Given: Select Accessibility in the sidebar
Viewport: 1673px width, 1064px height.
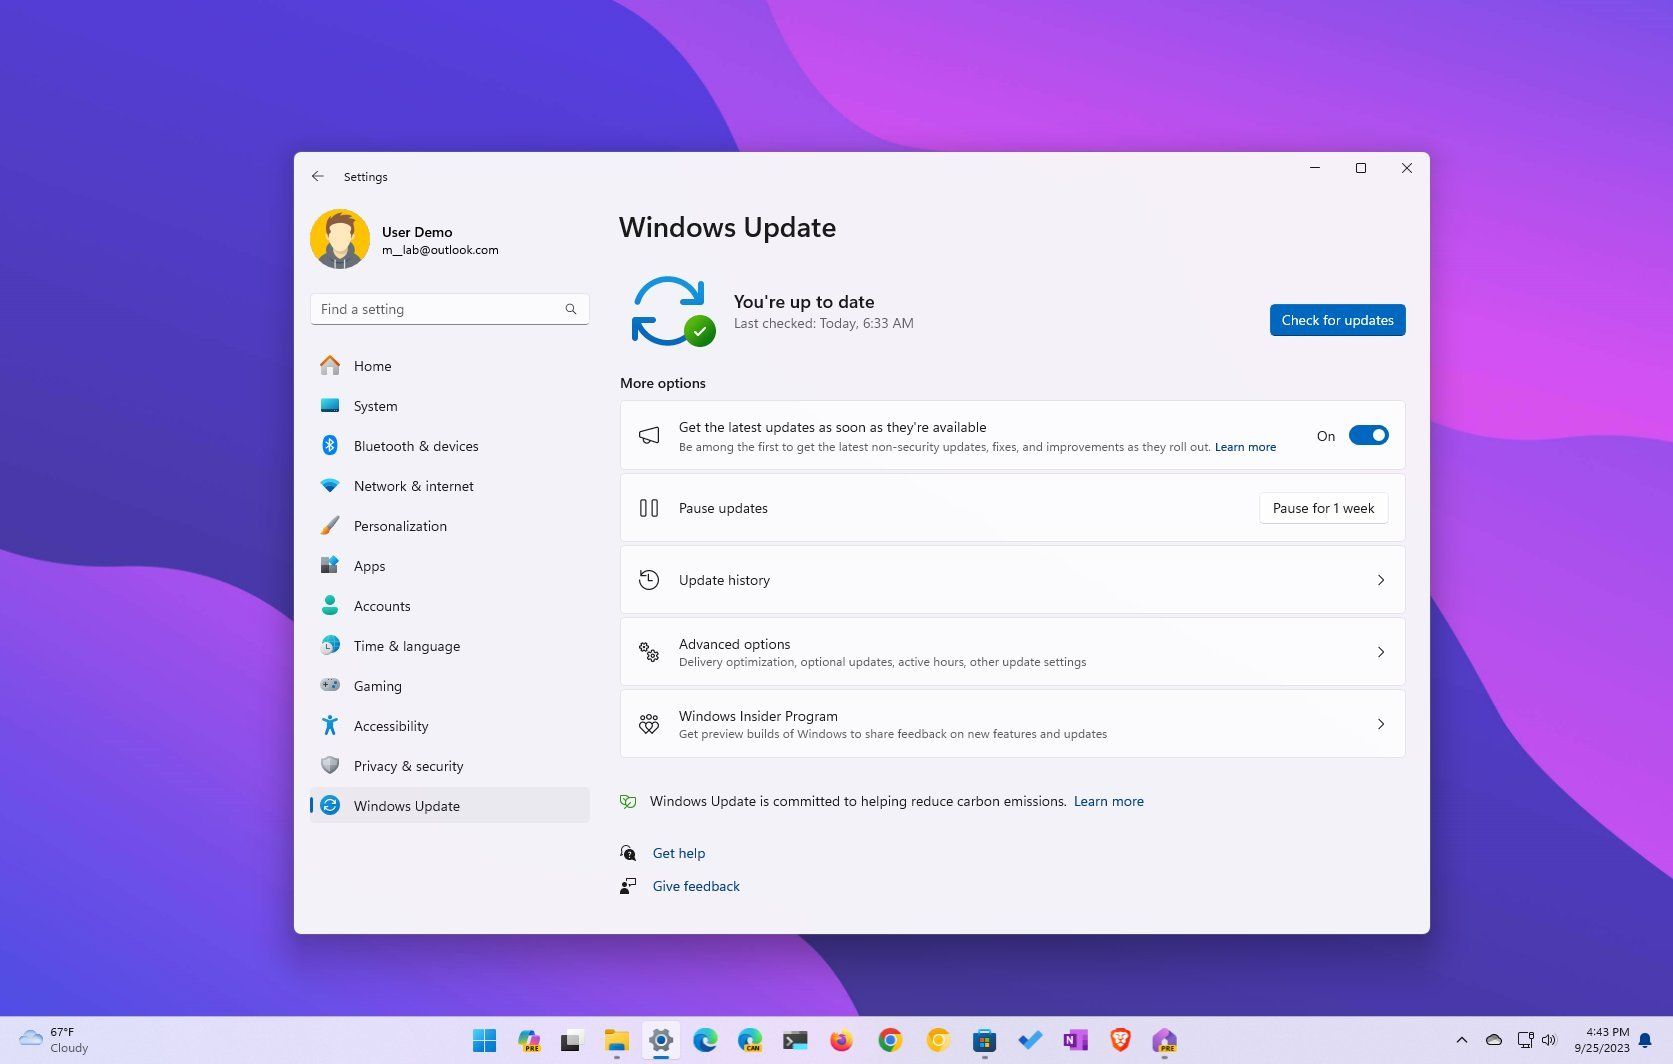Looking at the screenshot, I should click(450, 726).
